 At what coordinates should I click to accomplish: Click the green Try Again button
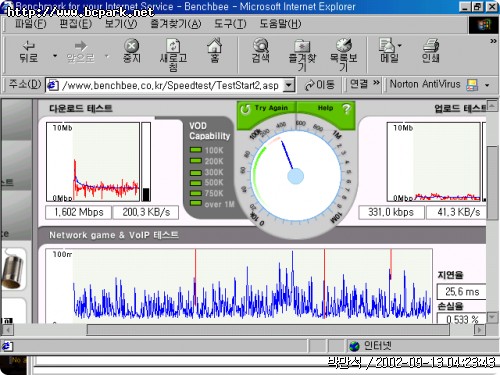266,108
